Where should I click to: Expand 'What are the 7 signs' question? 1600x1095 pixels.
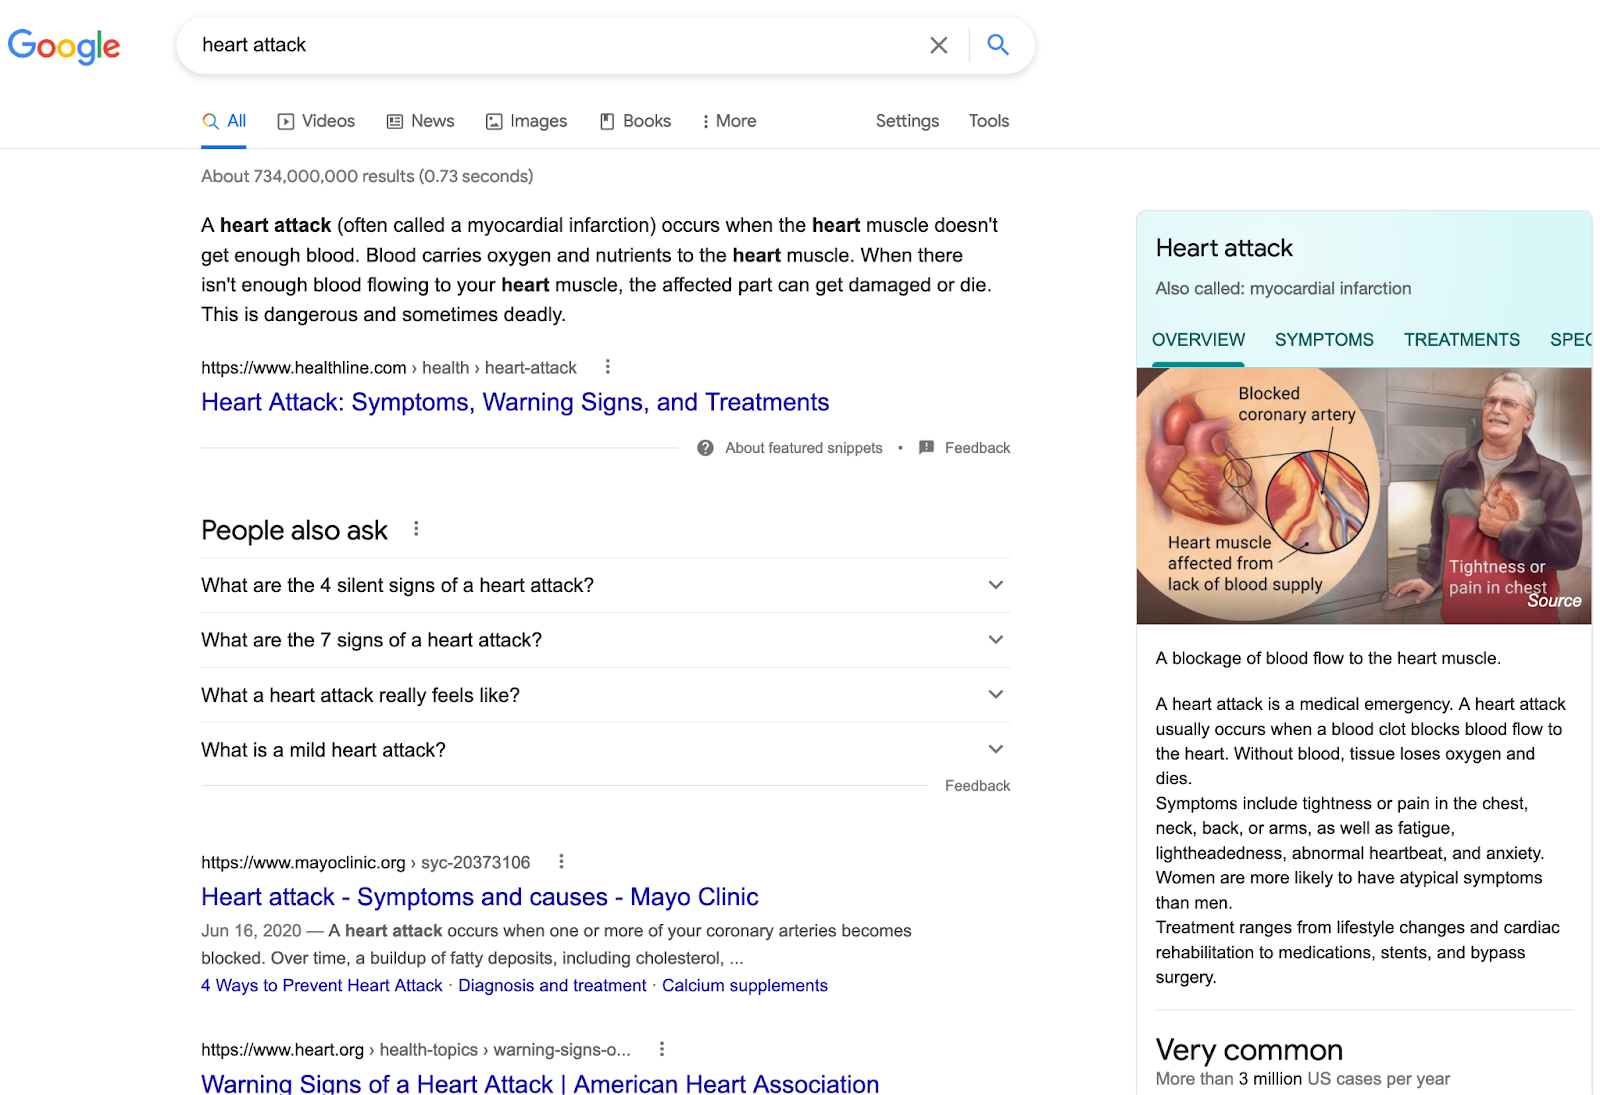point(605,640)
